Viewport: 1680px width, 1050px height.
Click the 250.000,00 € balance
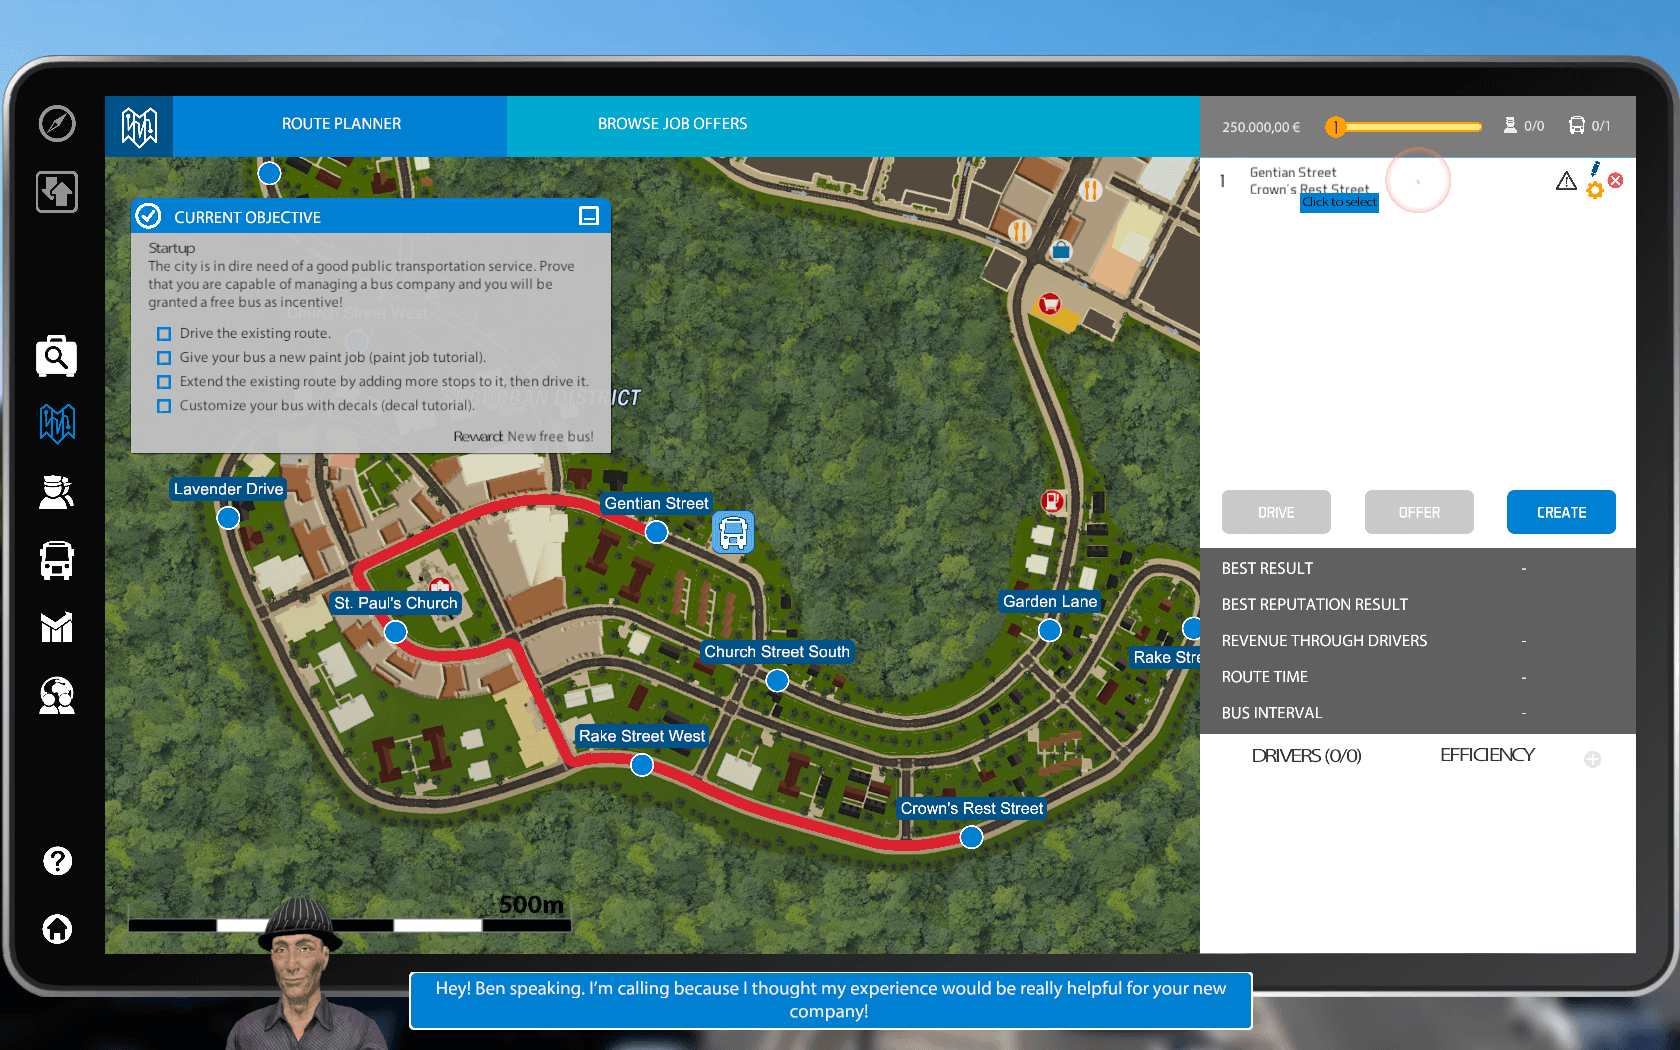pyautogui.click(x=1261, y=127)
